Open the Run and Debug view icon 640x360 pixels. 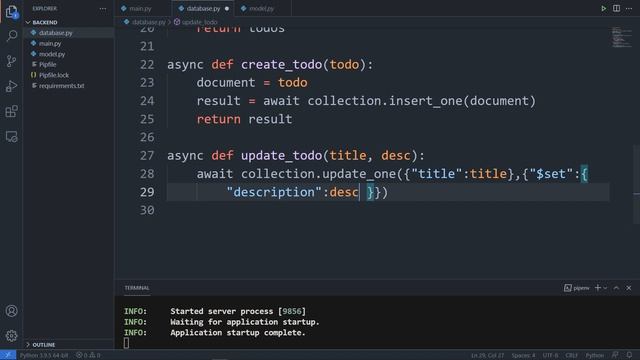coord(11,86)
